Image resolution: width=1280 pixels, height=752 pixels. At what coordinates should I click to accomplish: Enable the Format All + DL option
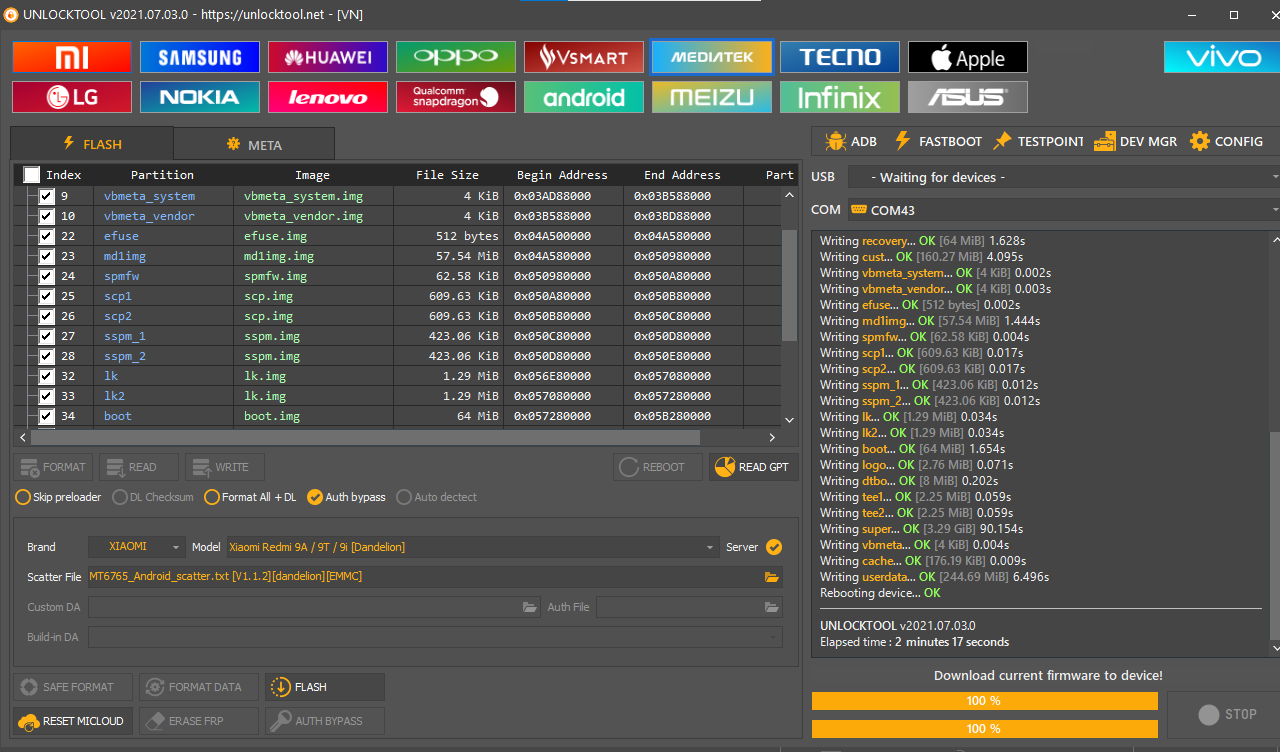pyautogui.click(x=250, y=497)
